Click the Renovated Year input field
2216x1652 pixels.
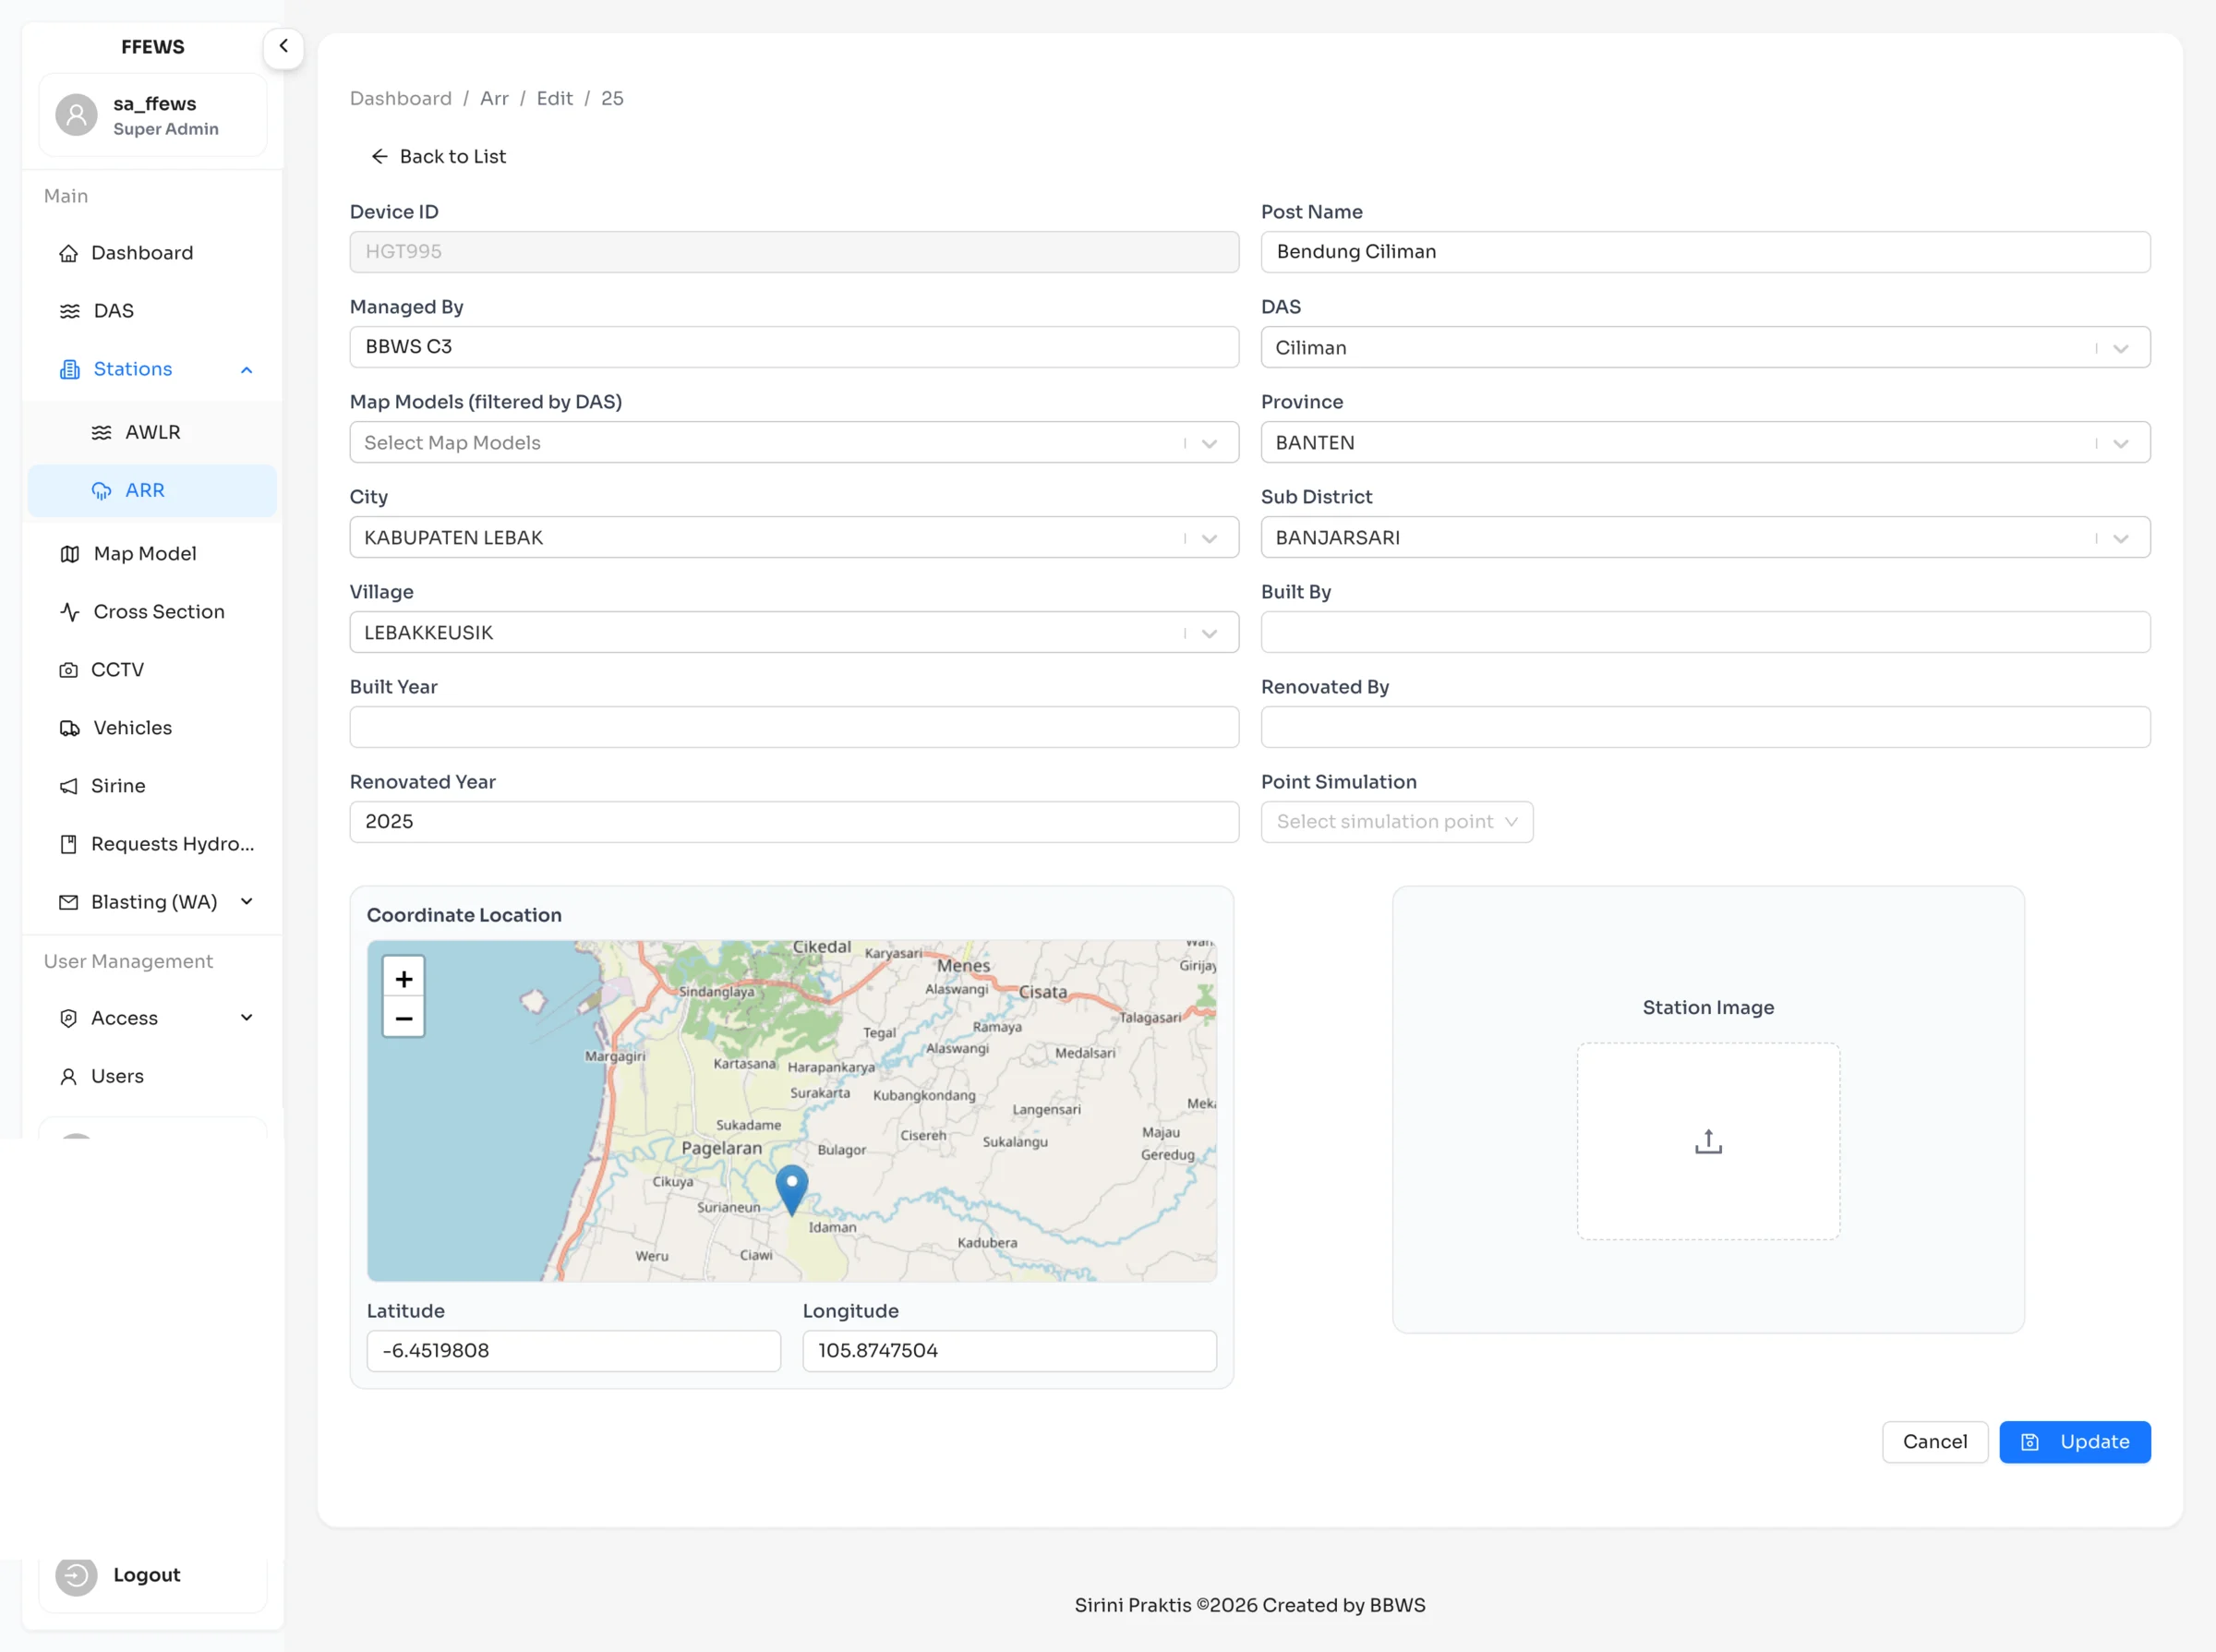coord(794,822)
